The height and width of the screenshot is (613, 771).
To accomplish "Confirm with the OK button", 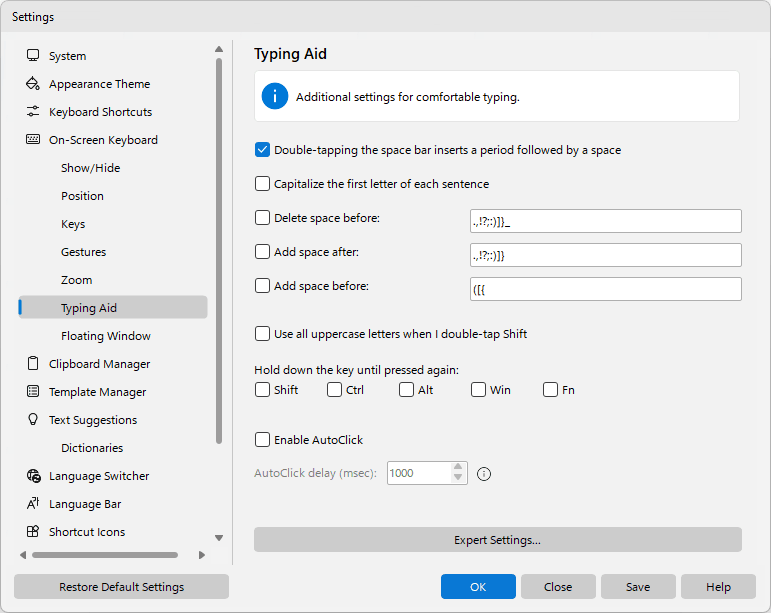I will click(x=478, y=586).
